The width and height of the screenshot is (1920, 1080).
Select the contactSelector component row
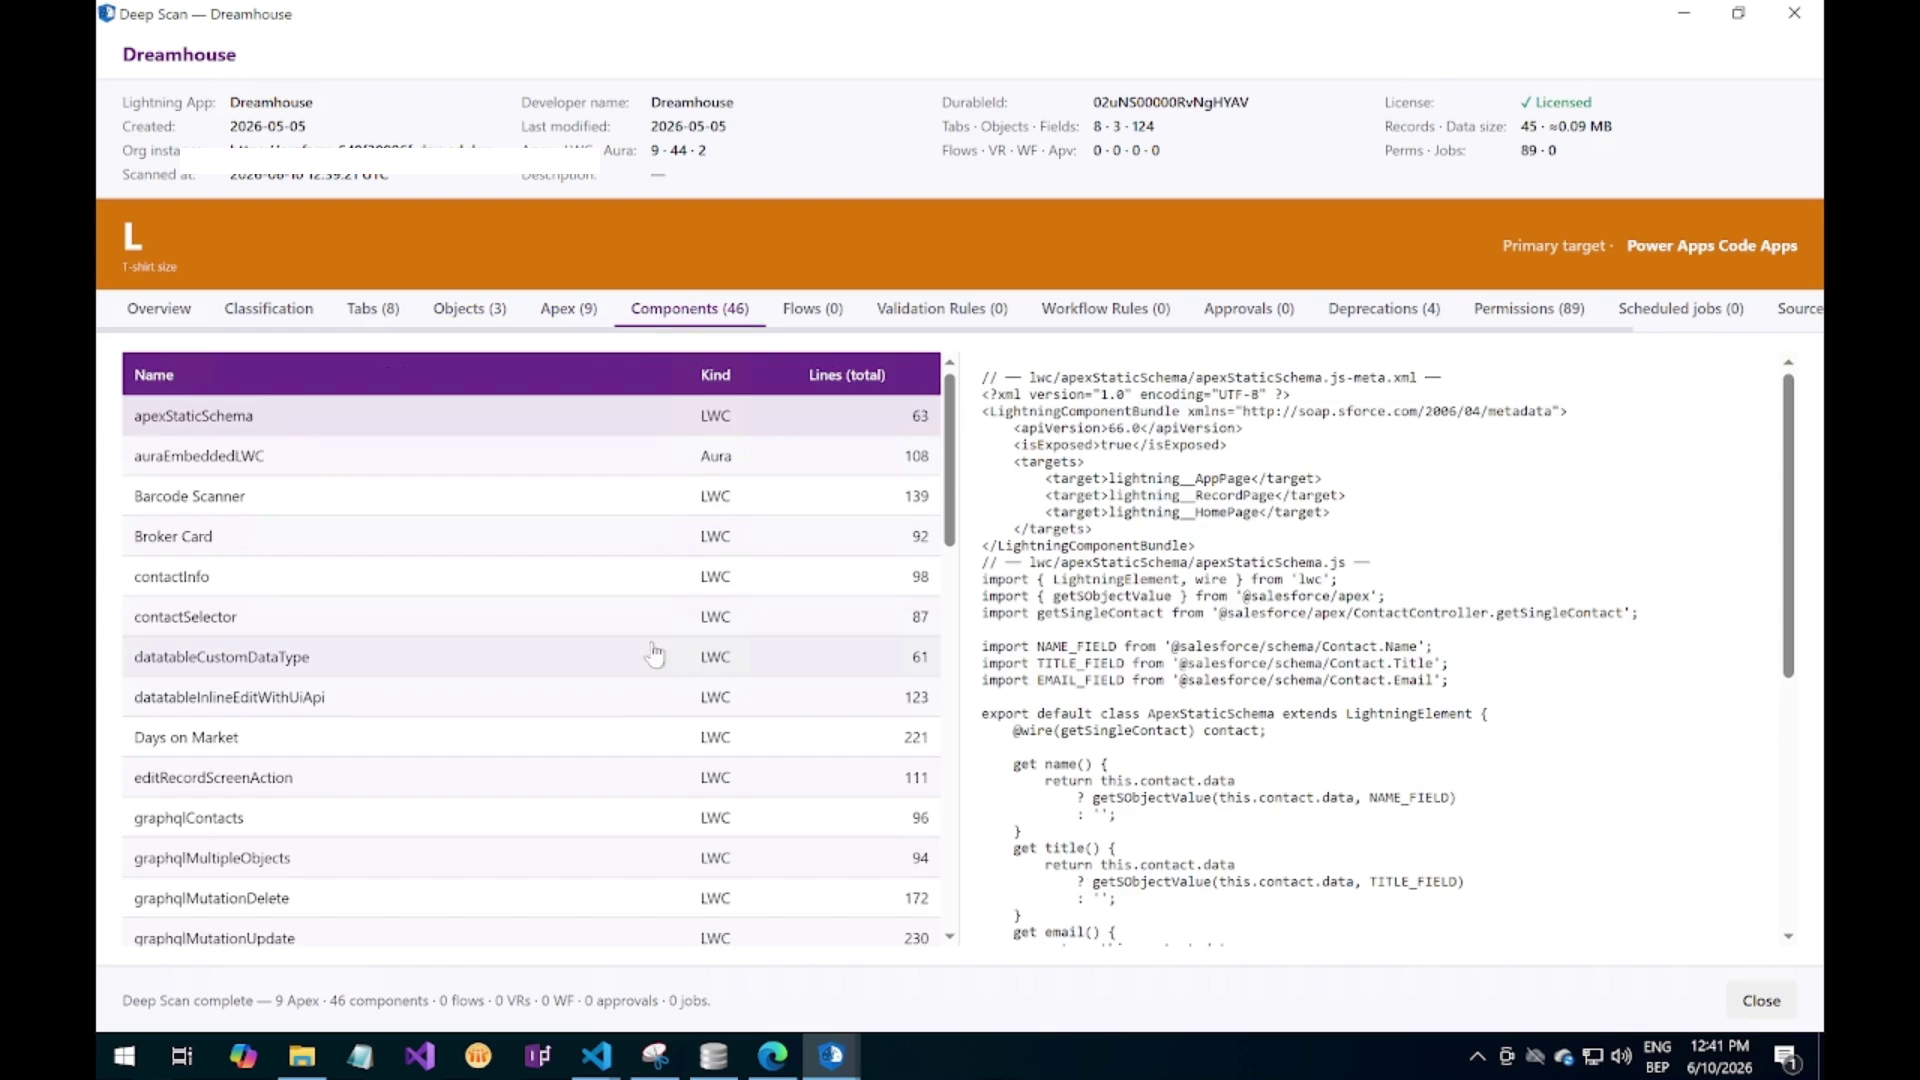(x=531, y=616)
